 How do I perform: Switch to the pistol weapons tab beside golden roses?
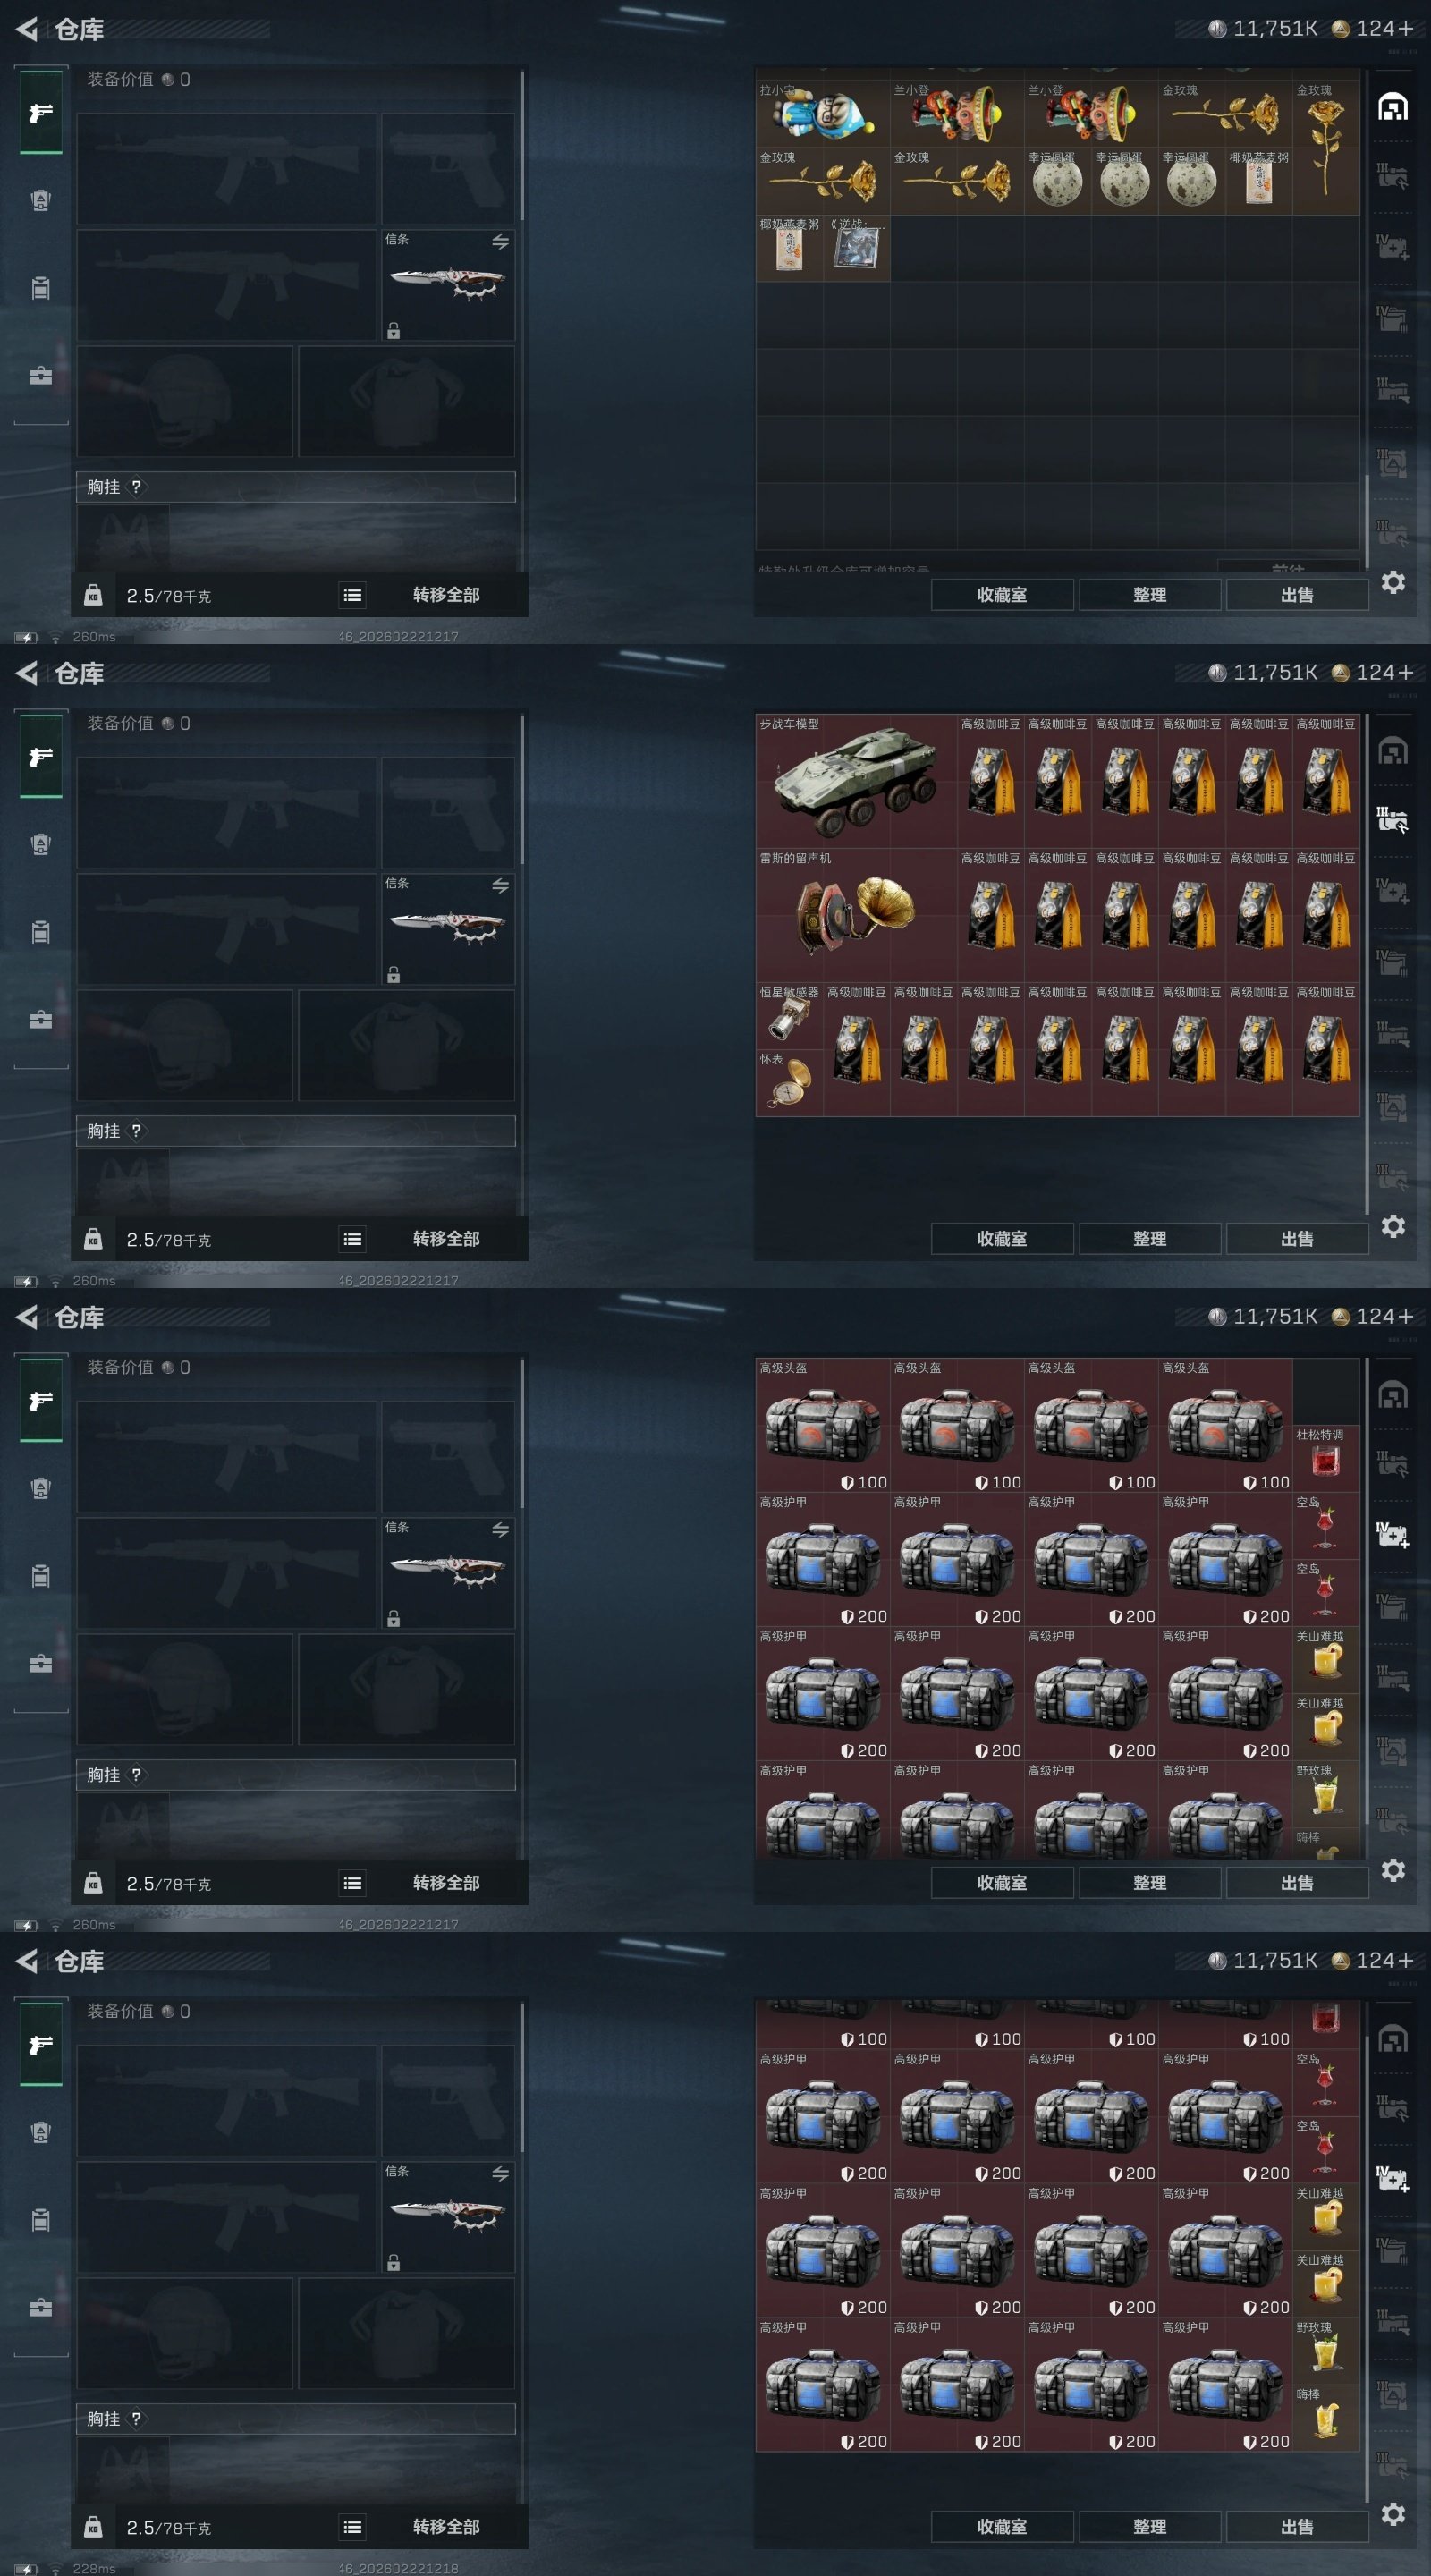point(41,112)
